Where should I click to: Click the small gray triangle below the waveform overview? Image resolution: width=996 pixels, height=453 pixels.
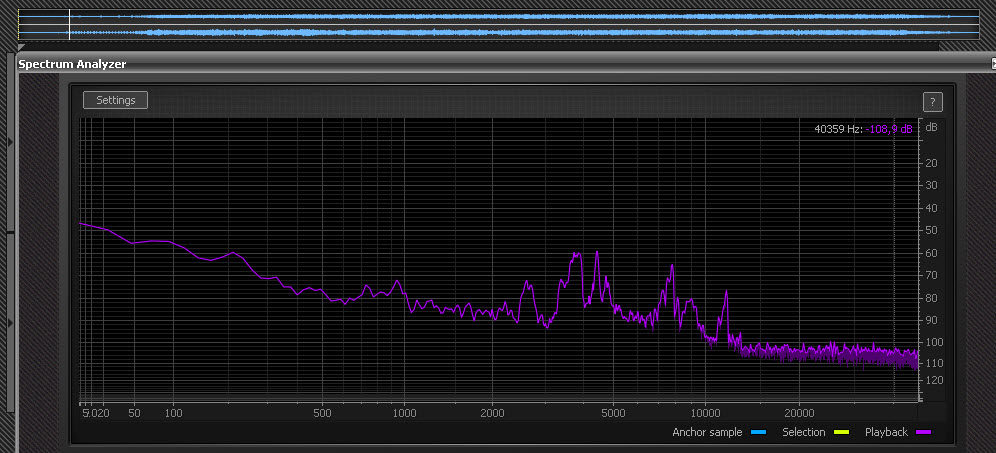22,47
